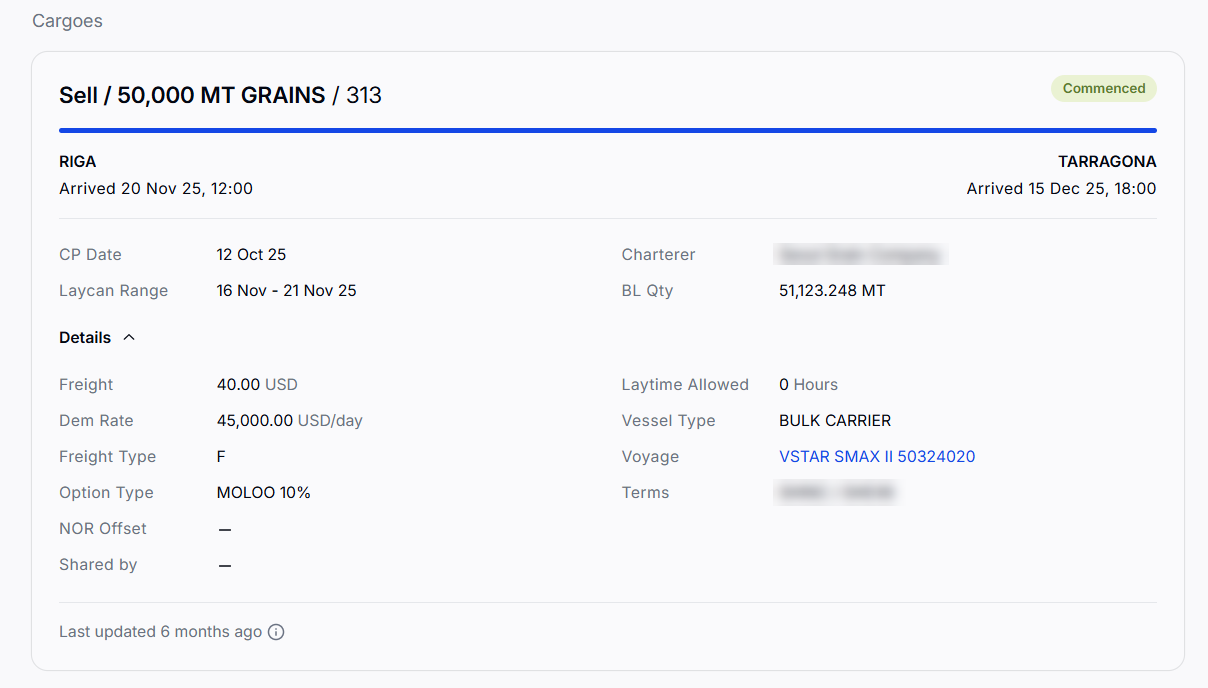Screen dimensions: 1208x688
Task: Click 'Arrived 15 Dec 25, 18:00' text
Action: point(1061,188)
